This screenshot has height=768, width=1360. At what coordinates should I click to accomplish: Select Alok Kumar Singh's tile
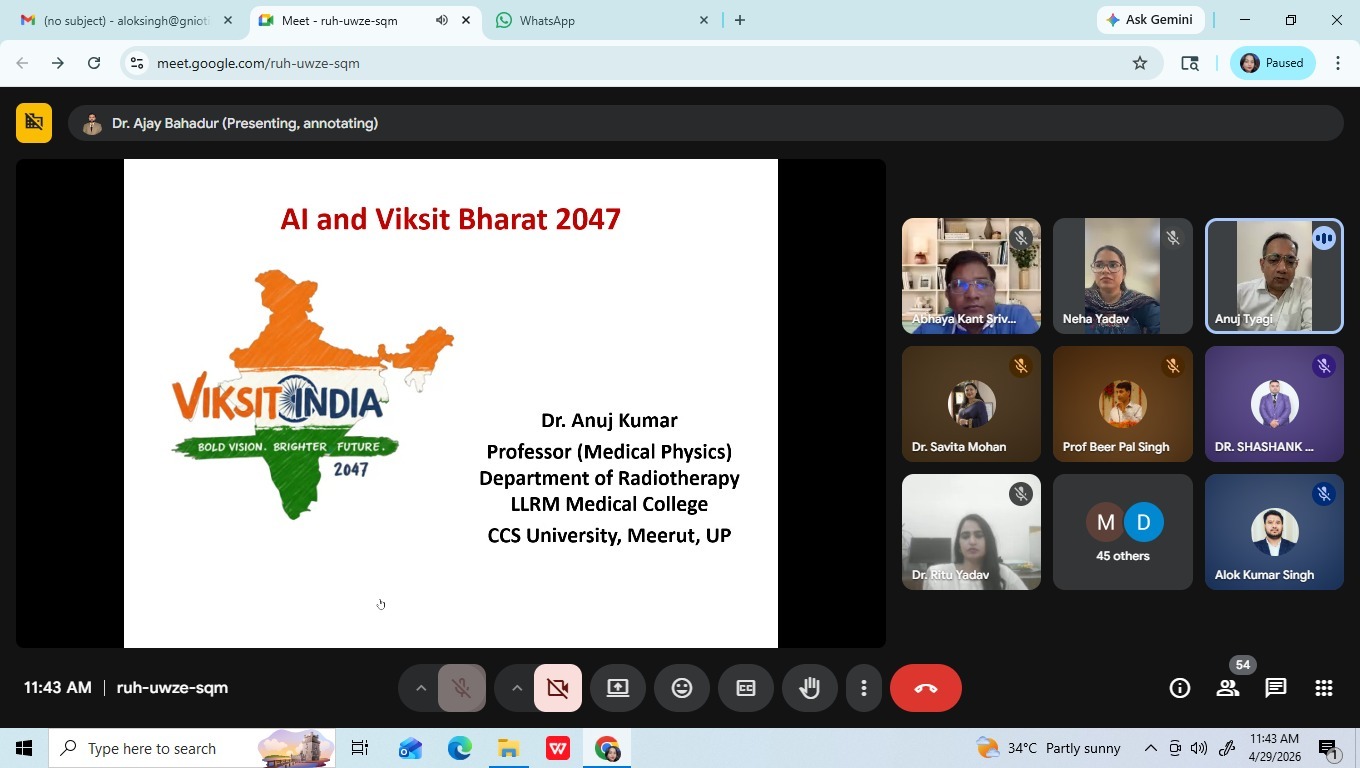click(1274, 532)
